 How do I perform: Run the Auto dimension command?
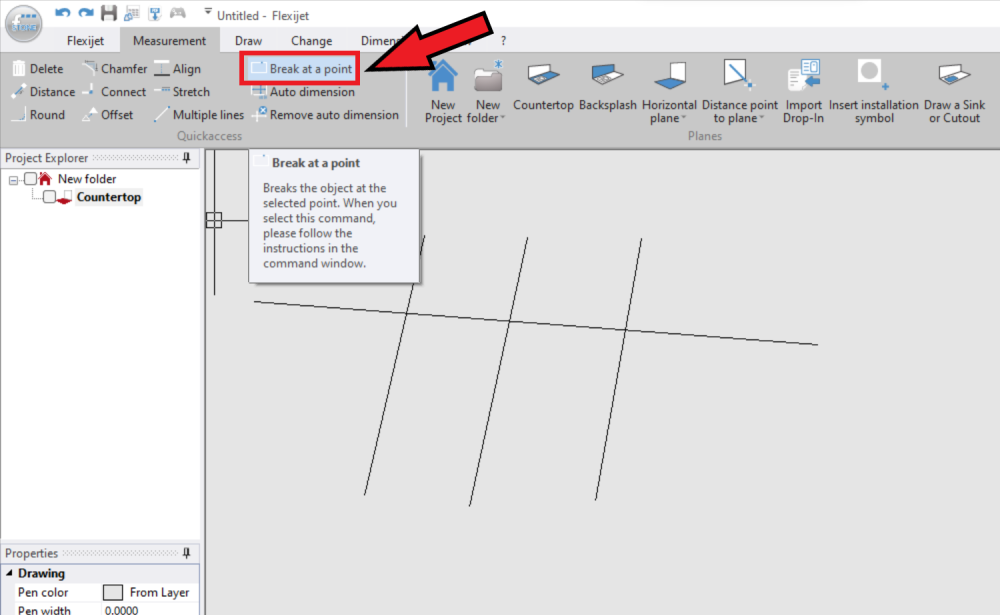(303, 91)
